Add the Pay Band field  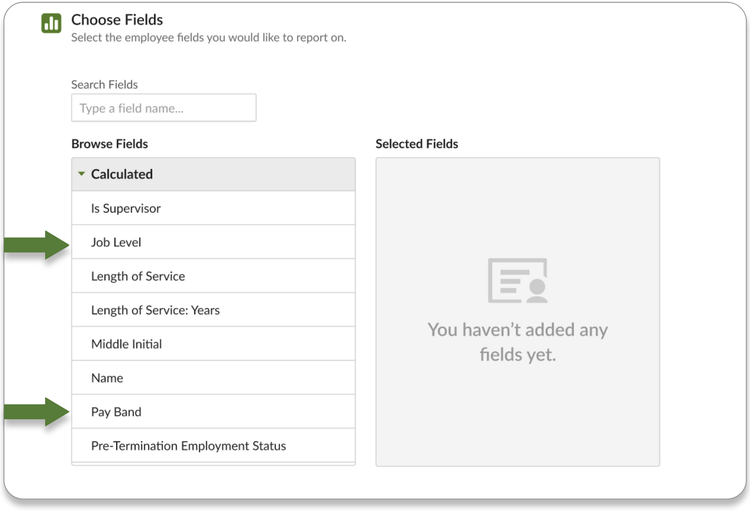116,412
